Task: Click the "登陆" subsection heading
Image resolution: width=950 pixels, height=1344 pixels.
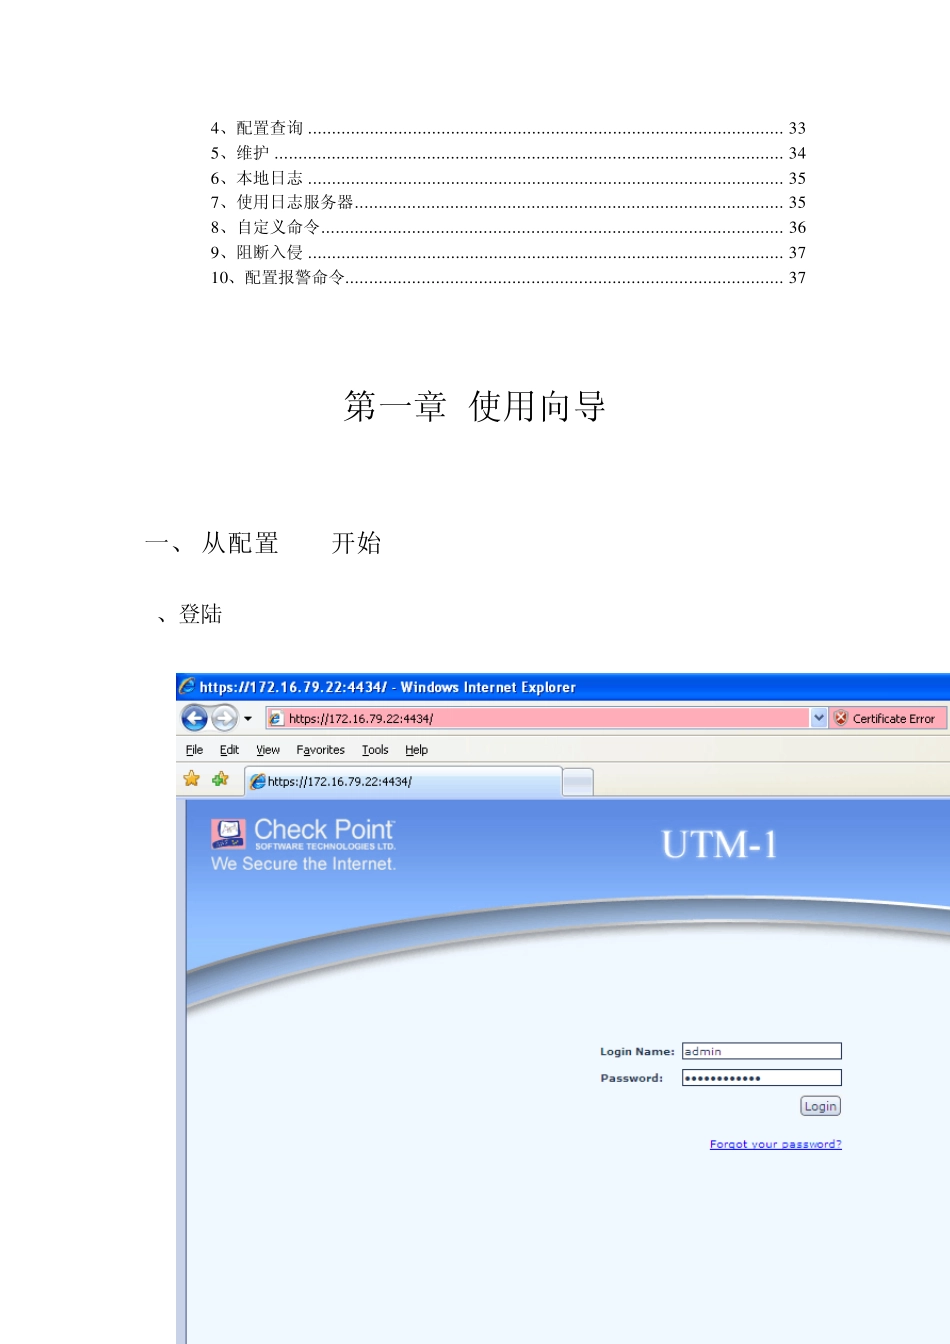Action: click(x=200, y=614)
